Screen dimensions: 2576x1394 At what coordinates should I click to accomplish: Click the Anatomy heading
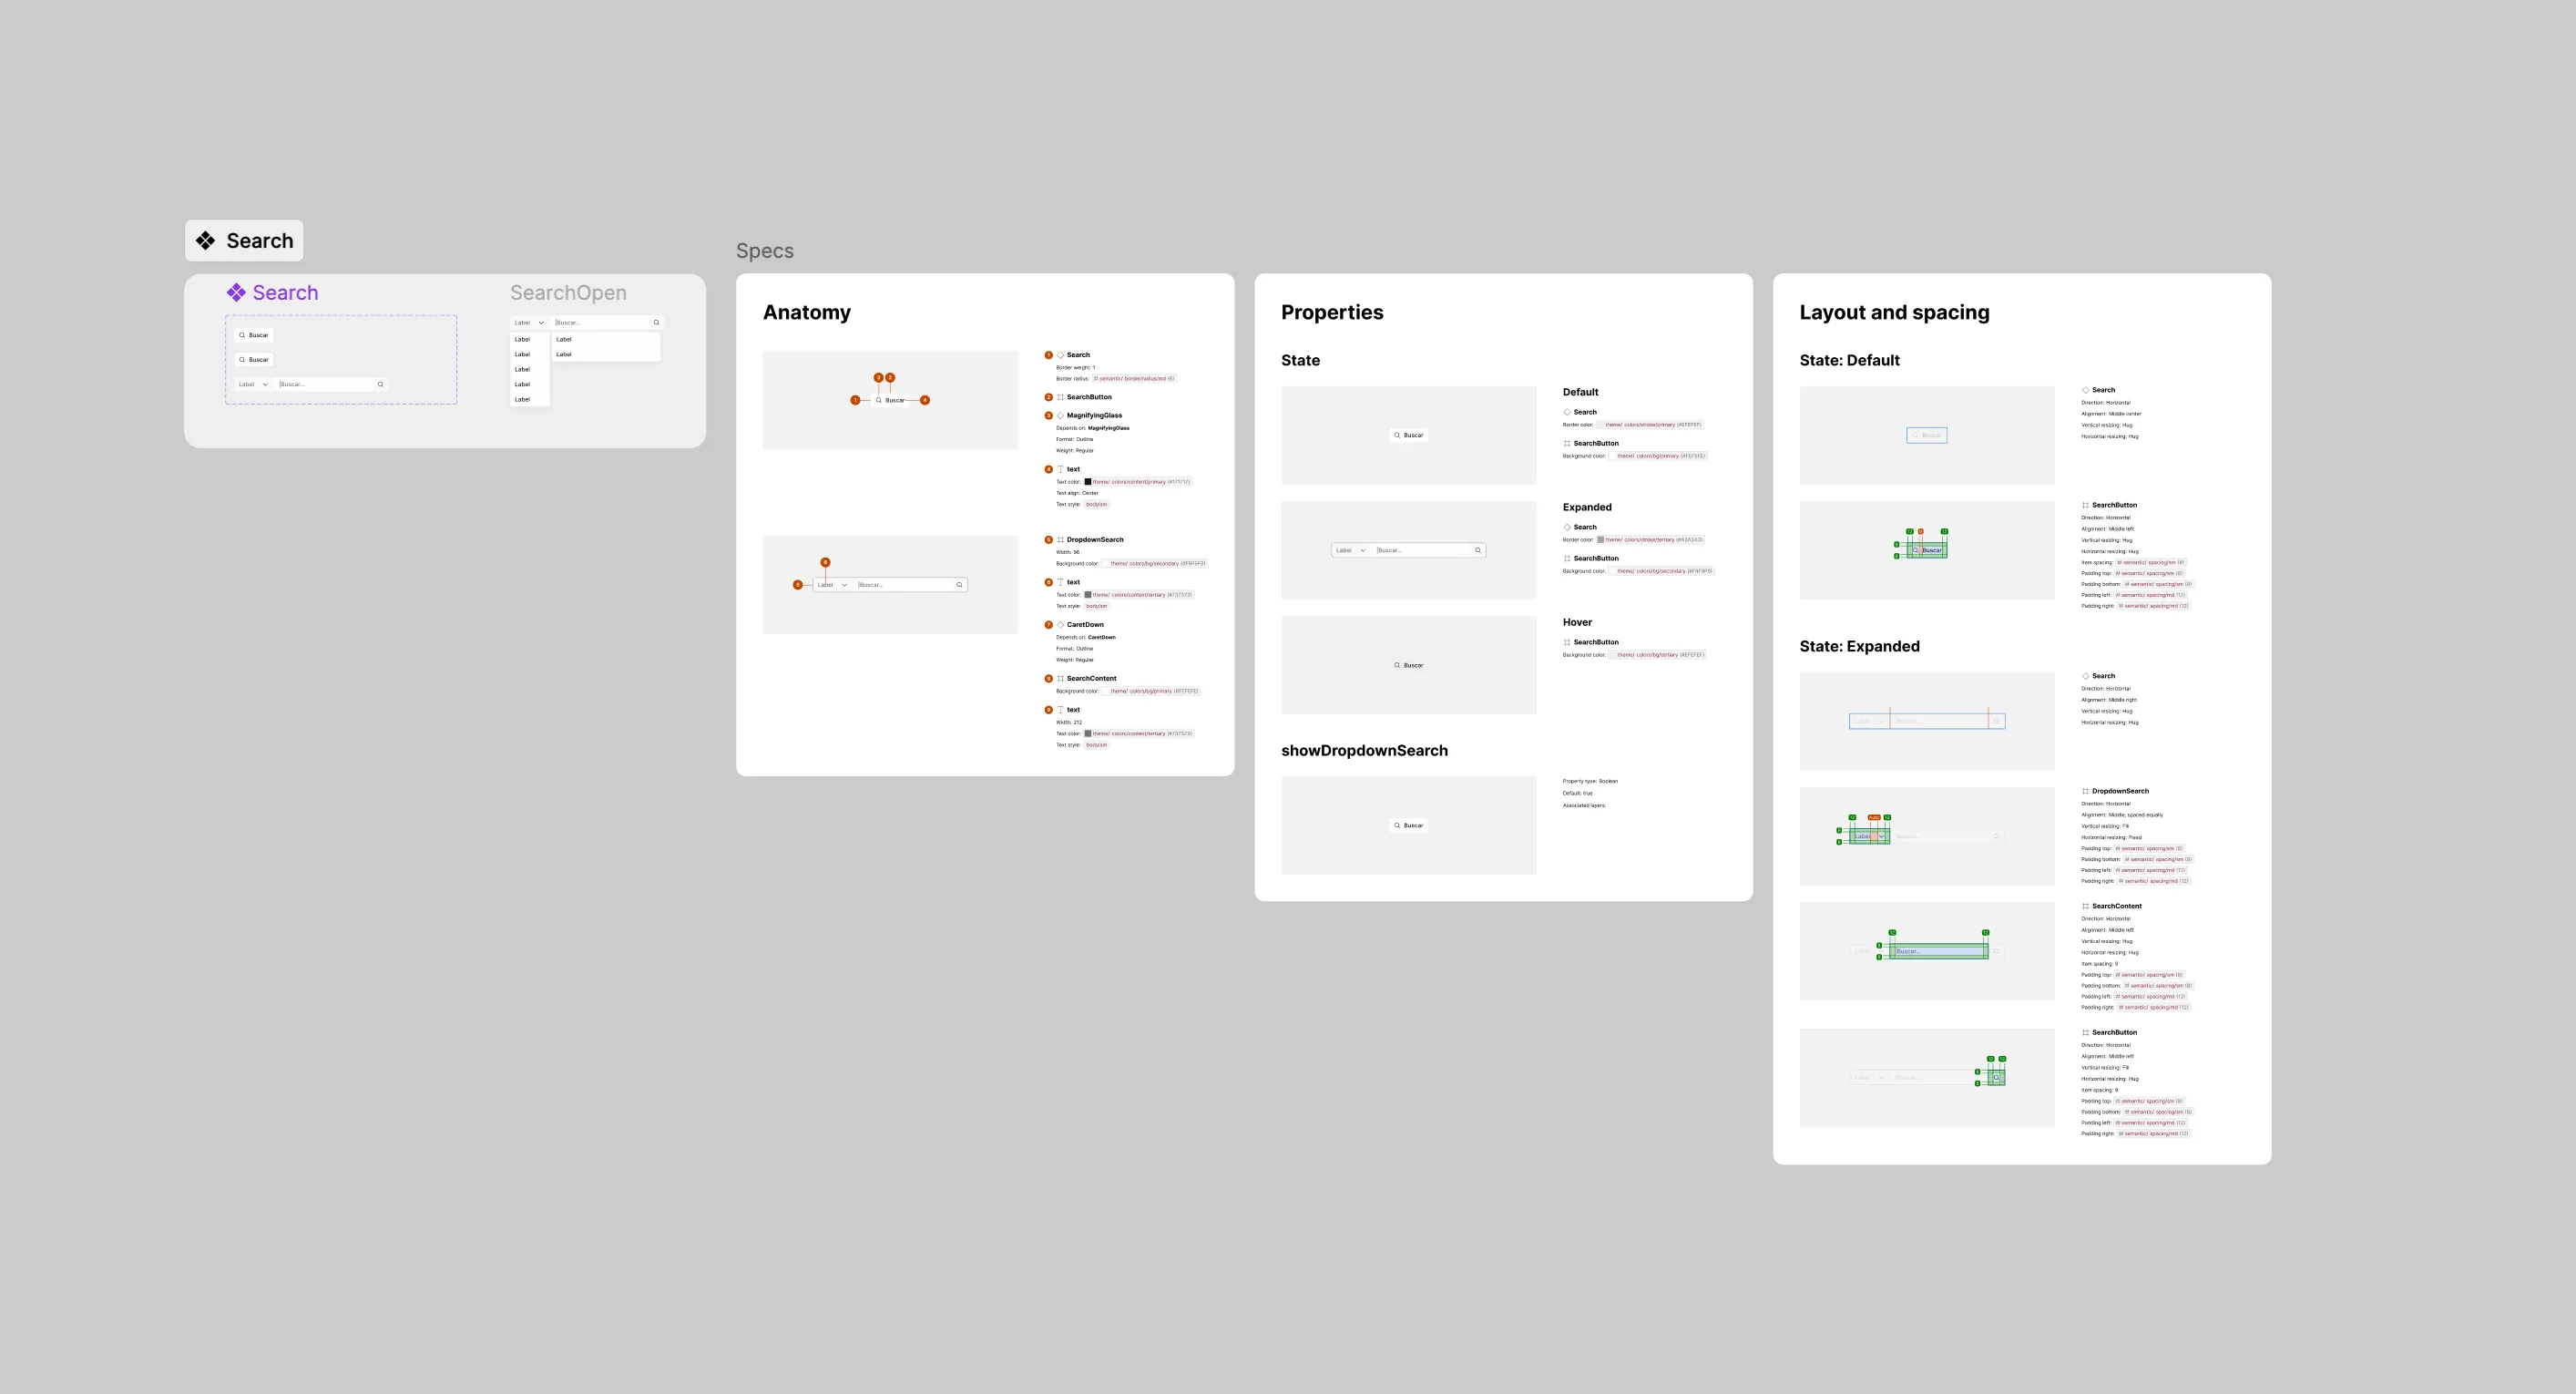(x=807, y=312)
